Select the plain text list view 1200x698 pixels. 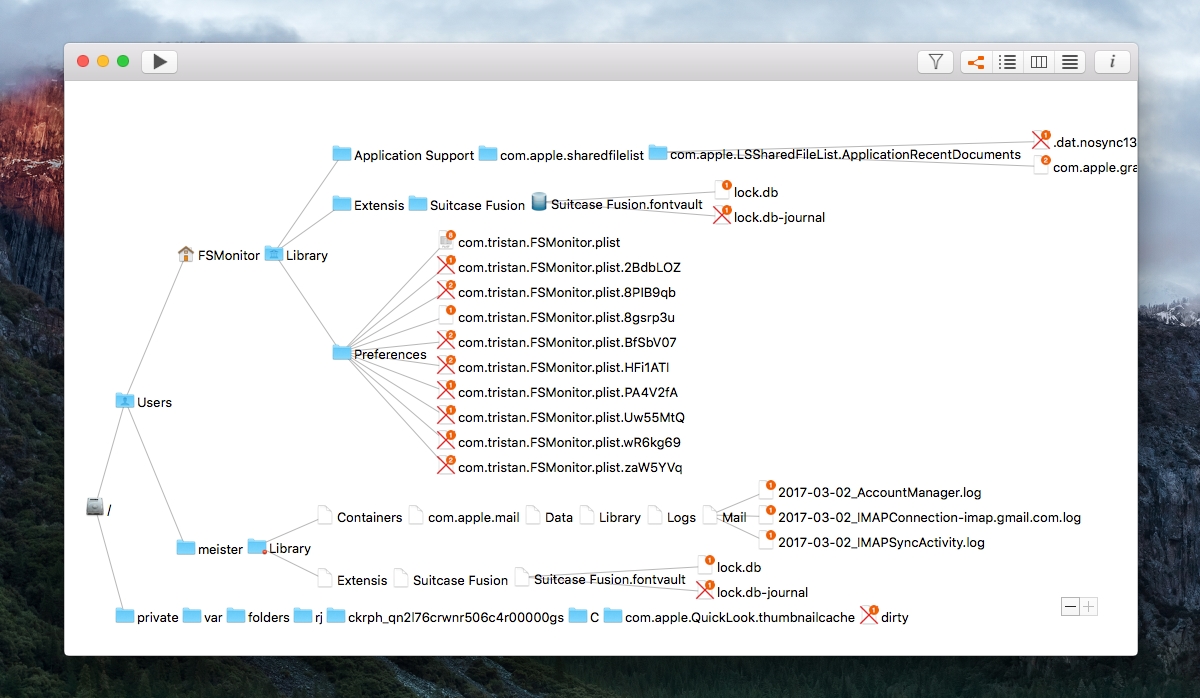pyautogui.click(x=1070, y=62)
